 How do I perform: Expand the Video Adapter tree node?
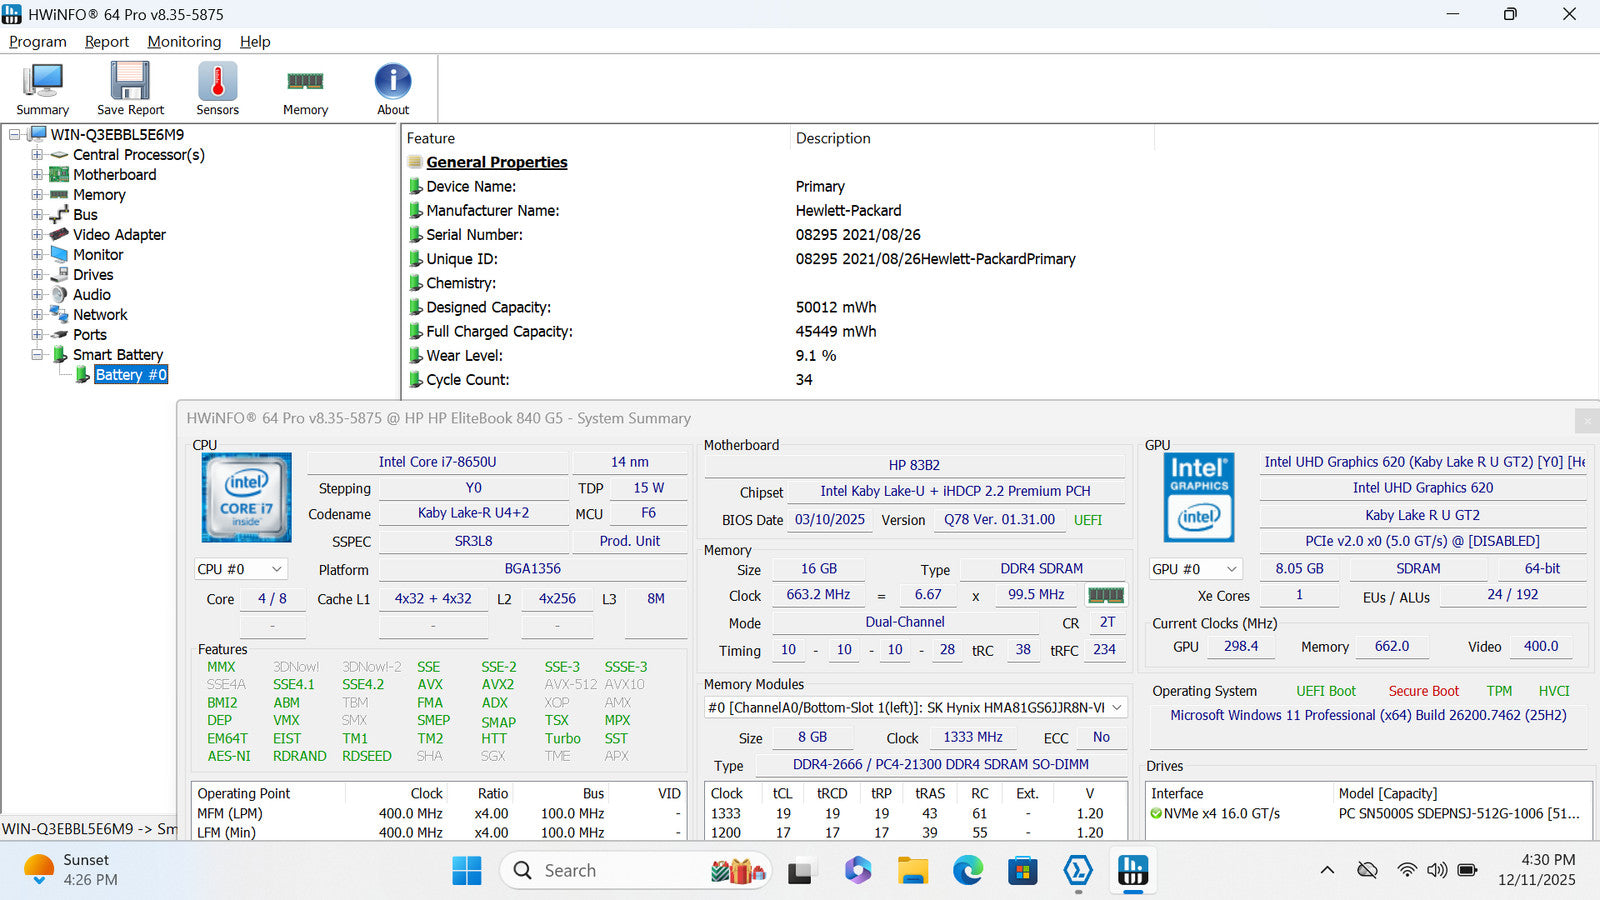[37, 235]
